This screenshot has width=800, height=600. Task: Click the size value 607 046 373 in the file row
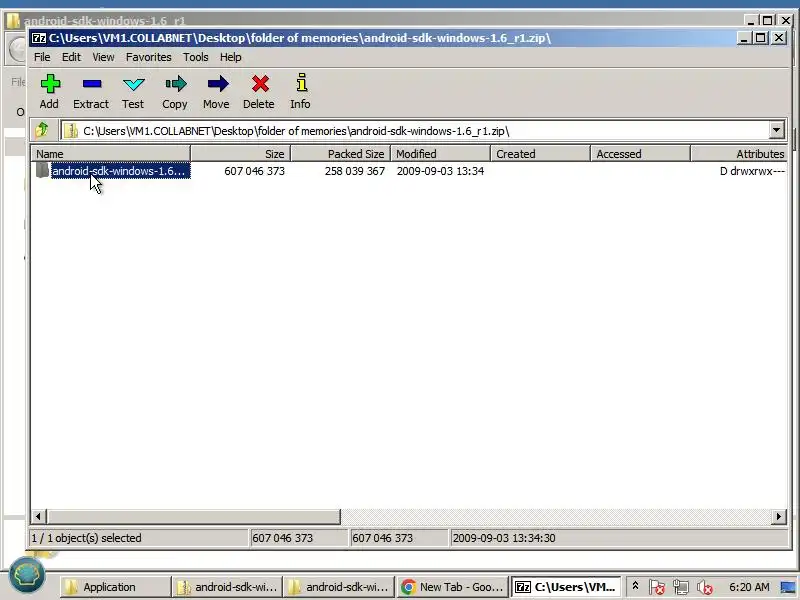pos(255,171)
